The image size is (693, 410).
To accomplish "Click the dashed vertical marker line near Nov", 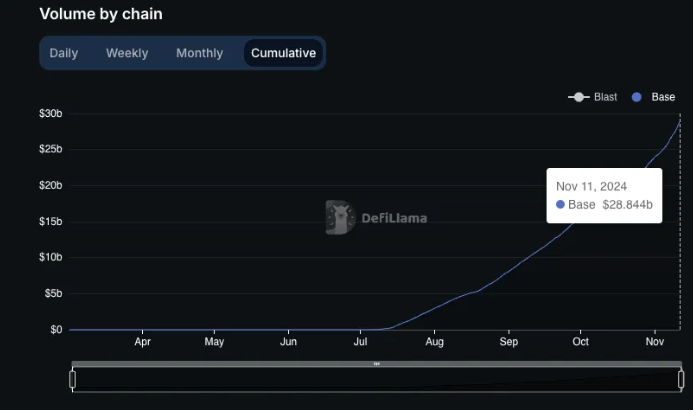I will [680, 250].
